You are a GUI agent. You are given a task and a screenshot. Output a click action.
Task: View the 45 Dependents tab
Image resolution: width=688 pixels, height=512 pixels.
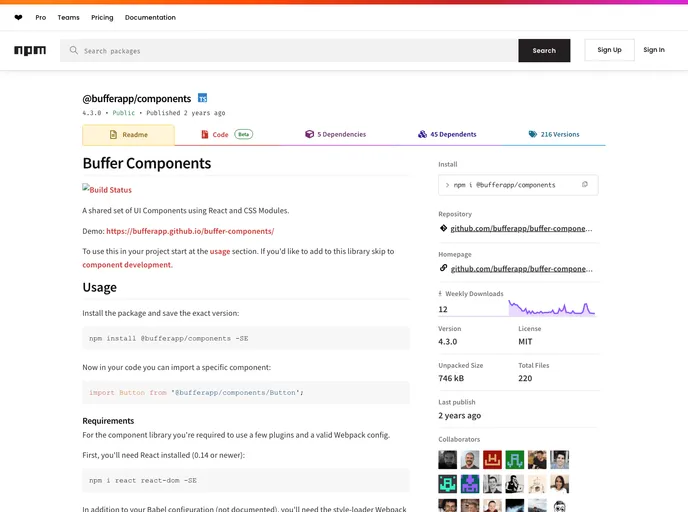447,134
